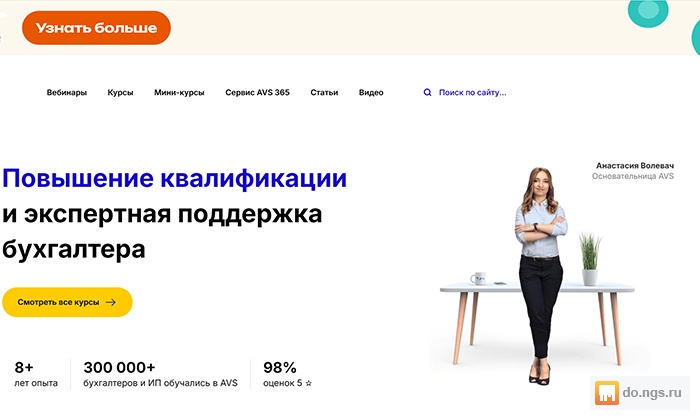
Task: Click the Повышение квалификации heading
Action: coord(175,178)
